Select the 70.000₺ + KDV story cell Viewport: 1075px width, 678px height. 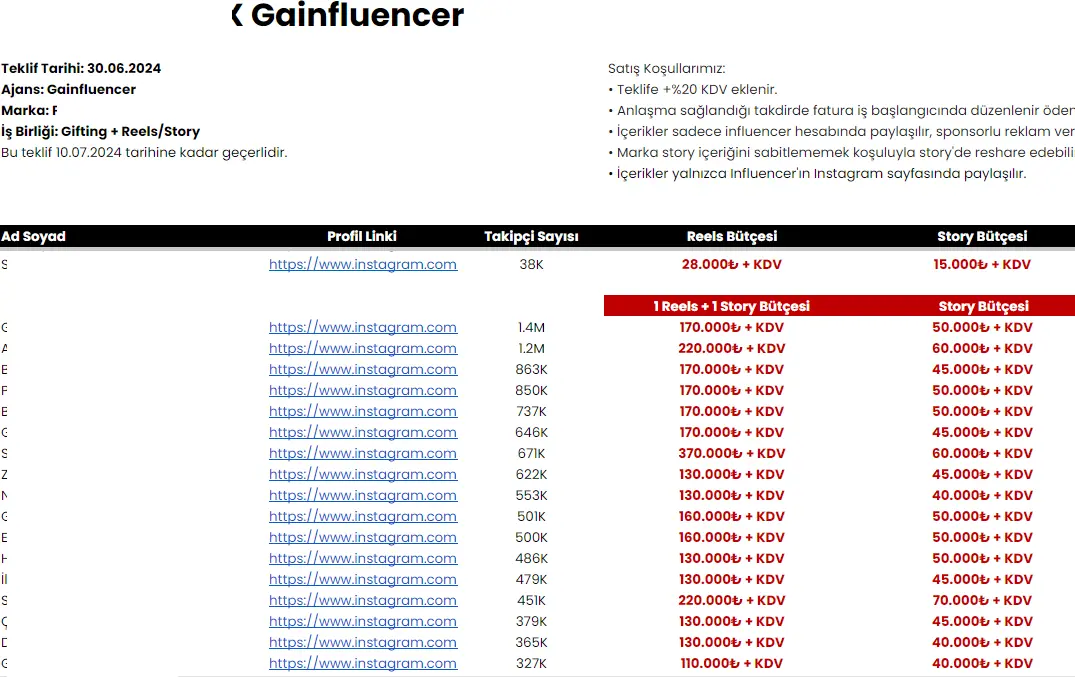(x=982, y=601)
